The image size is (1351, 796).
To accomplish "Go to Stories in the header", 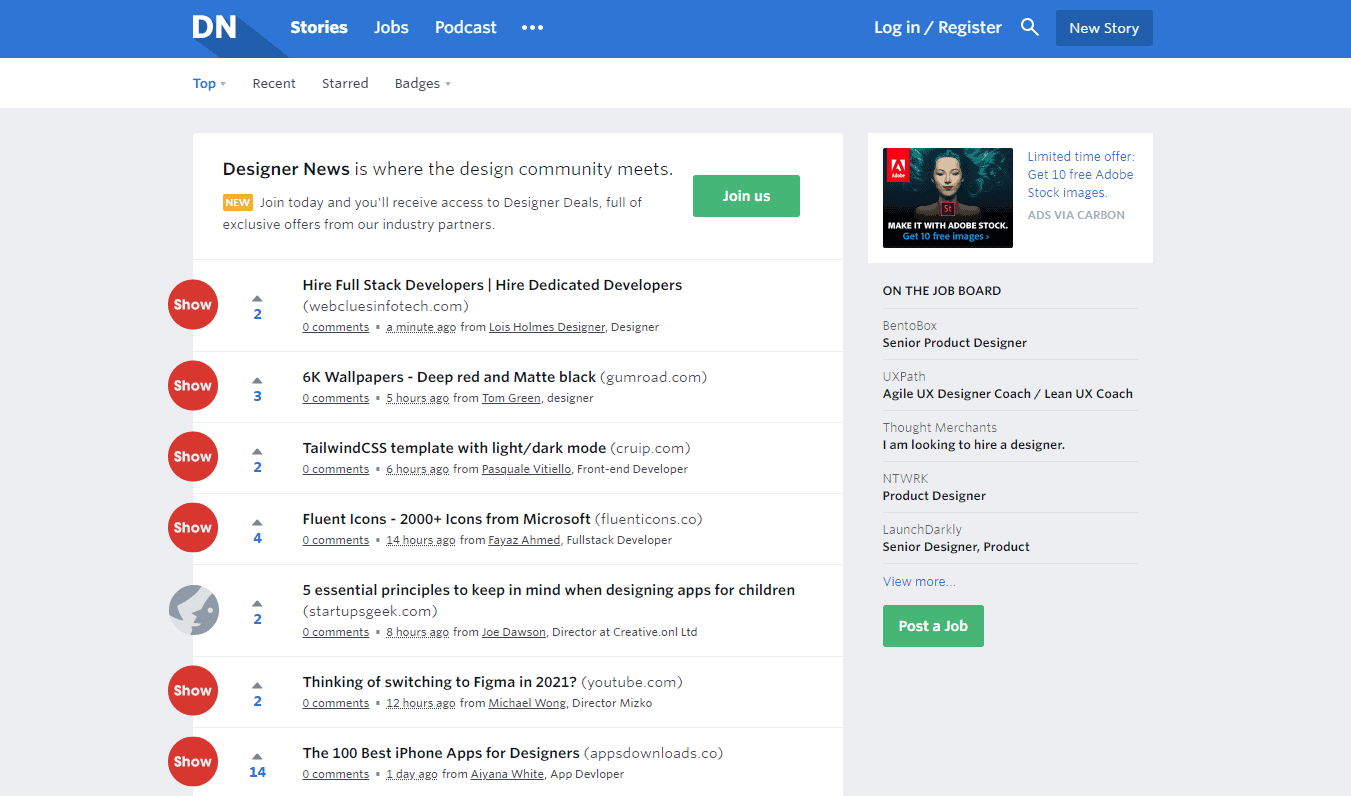I will pos(319,28).
